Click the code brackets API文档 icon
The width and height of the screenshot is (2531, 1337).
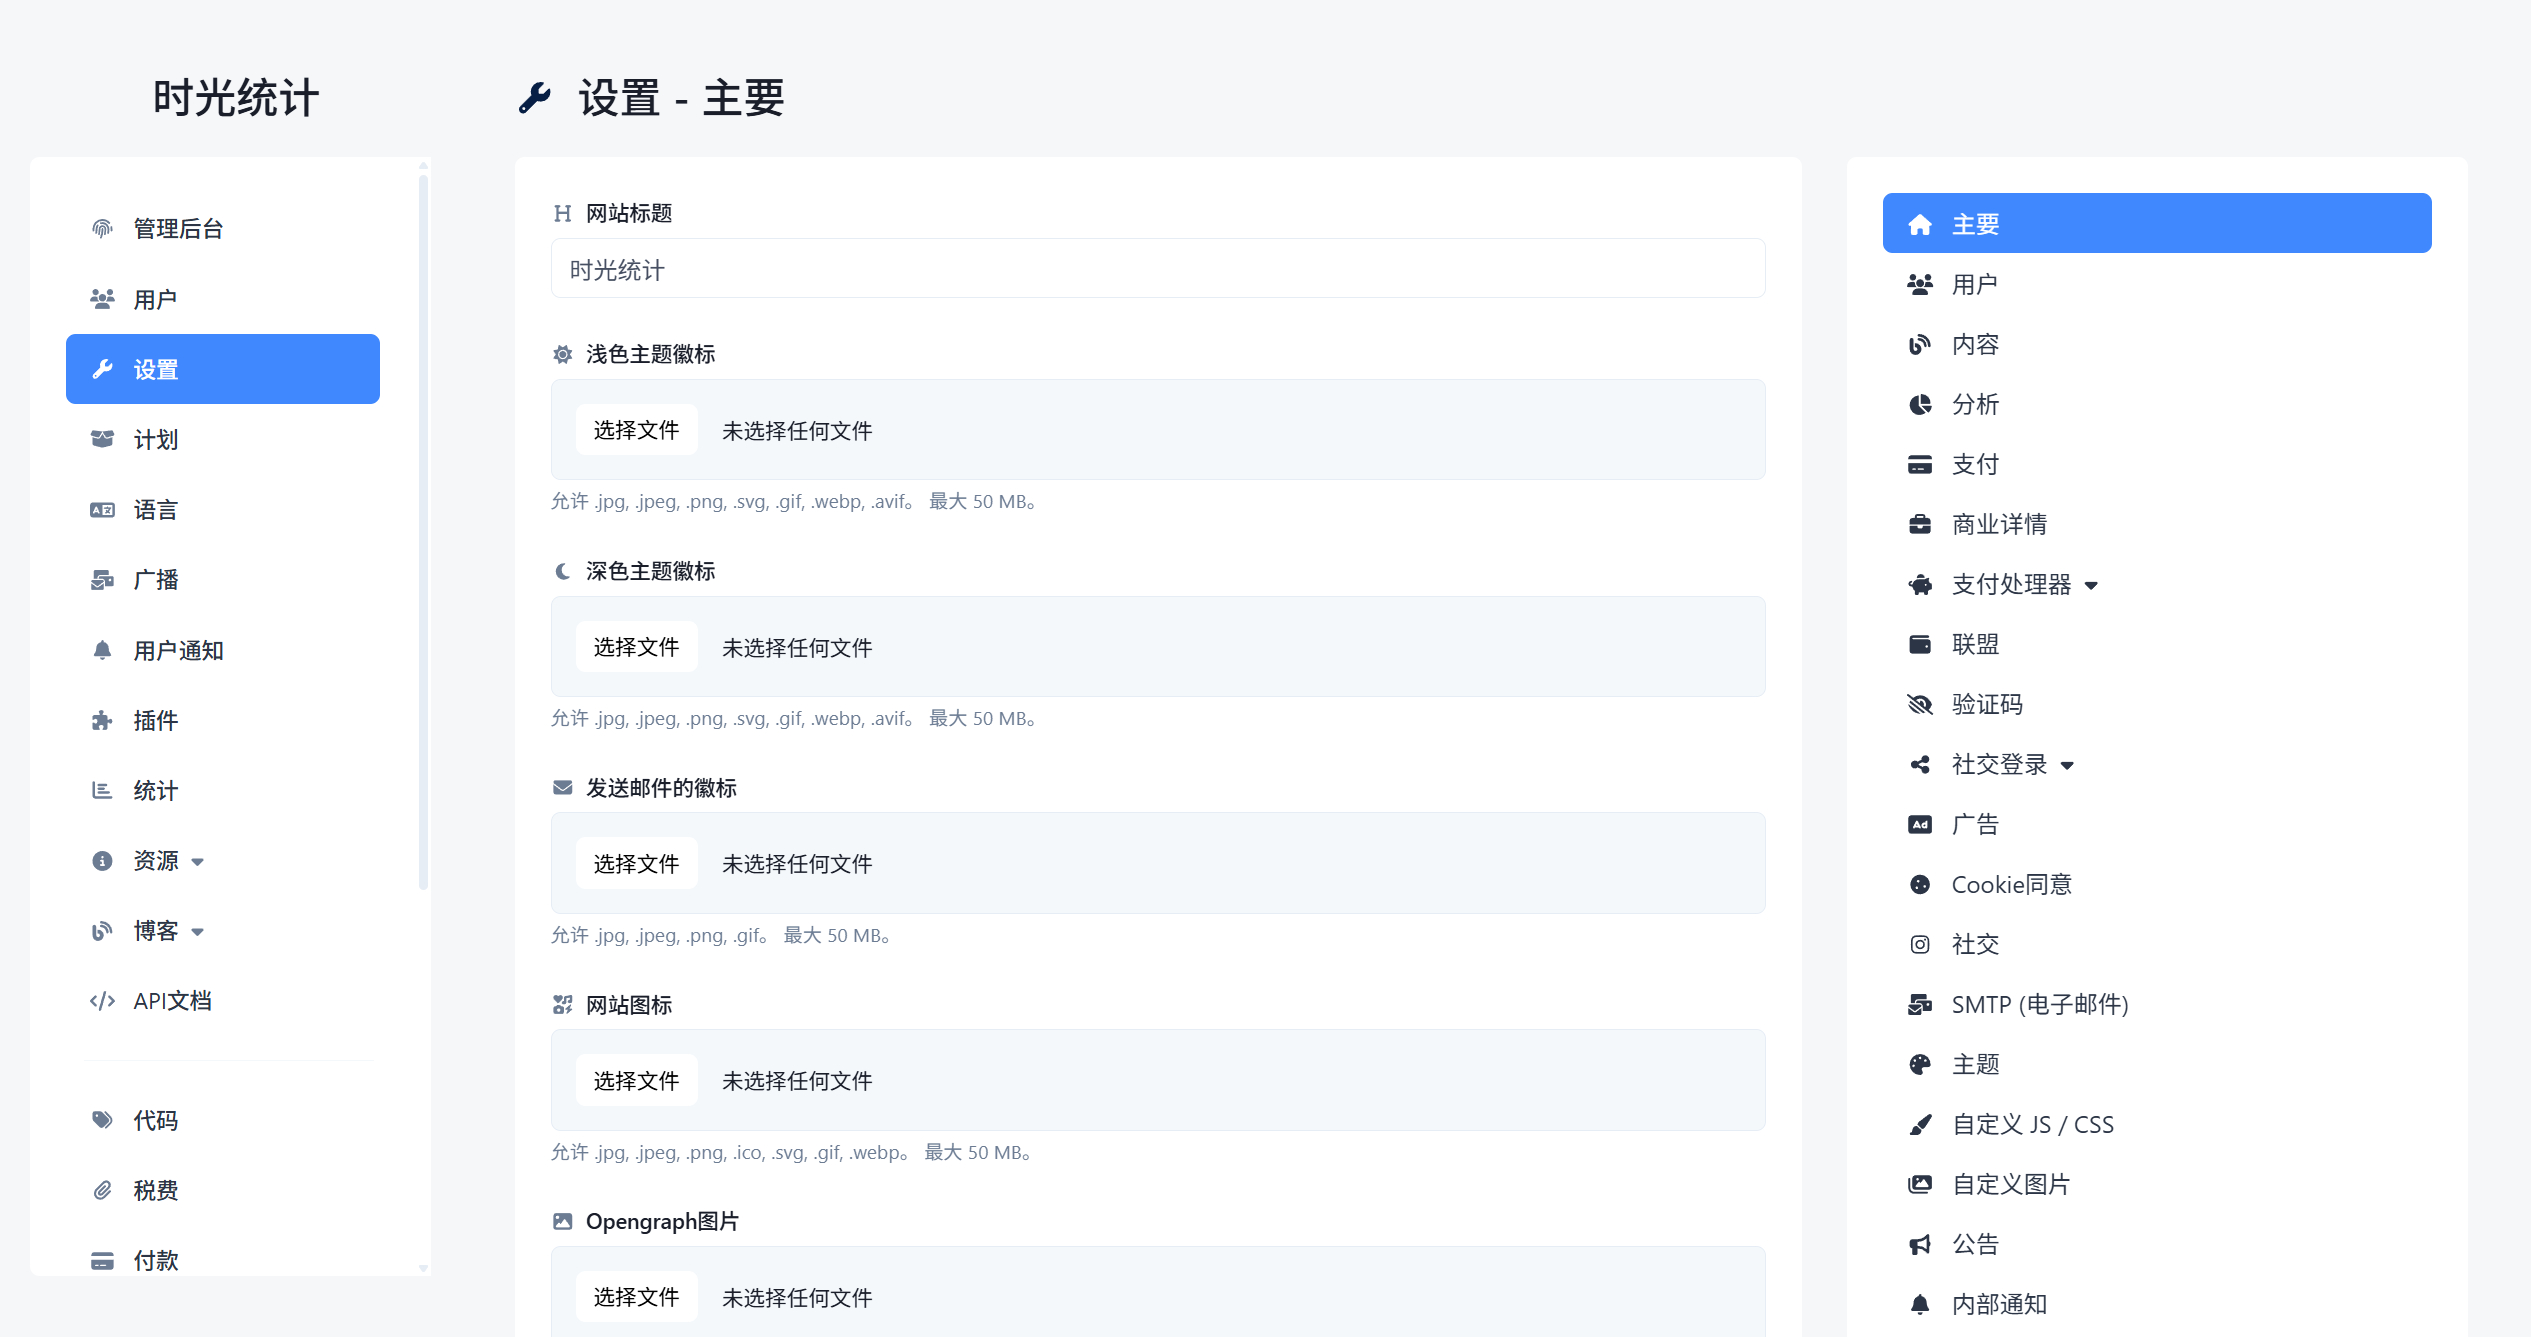click(x=102, y=1001)
